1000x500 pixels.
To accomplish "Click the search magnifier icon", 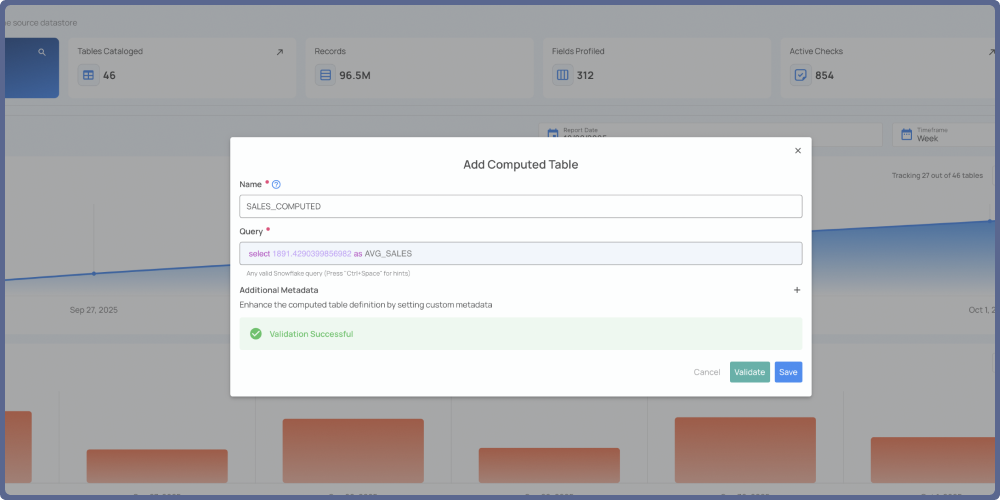I will [42, 52].
